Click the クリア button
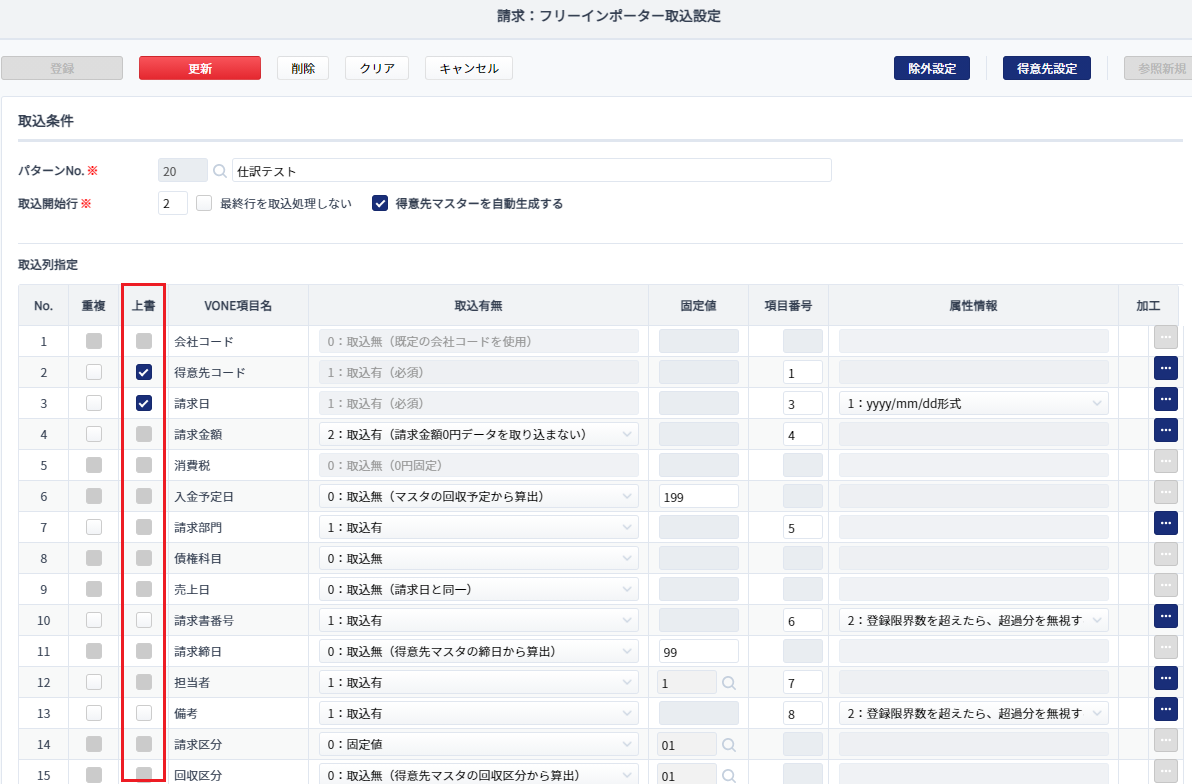 click(x=377, y=68)
